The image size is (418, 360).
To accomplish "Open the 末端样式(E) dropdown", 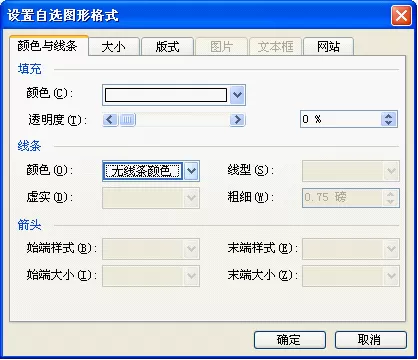I will (351, 249).
